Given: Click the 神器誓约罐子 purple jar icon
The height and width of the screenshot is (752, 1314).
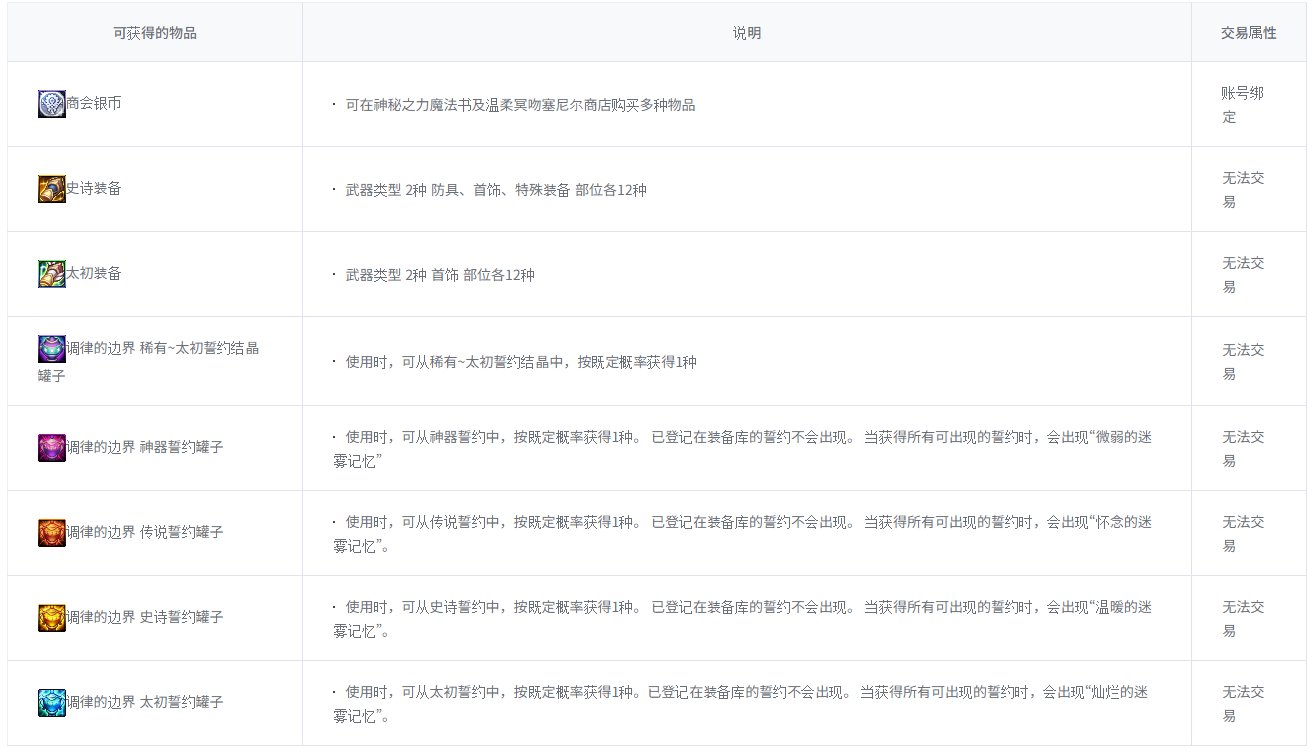Looking at the screenshot, I should click(51, 447).
